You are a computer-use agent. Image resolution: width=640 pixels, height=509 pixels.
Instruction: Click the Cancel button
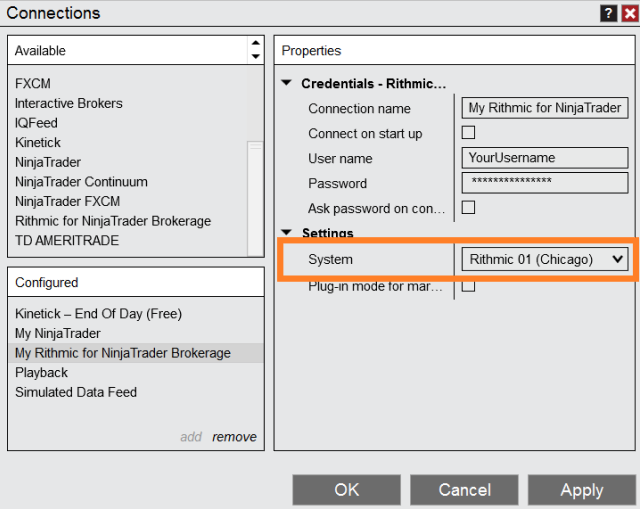(464, 490)
